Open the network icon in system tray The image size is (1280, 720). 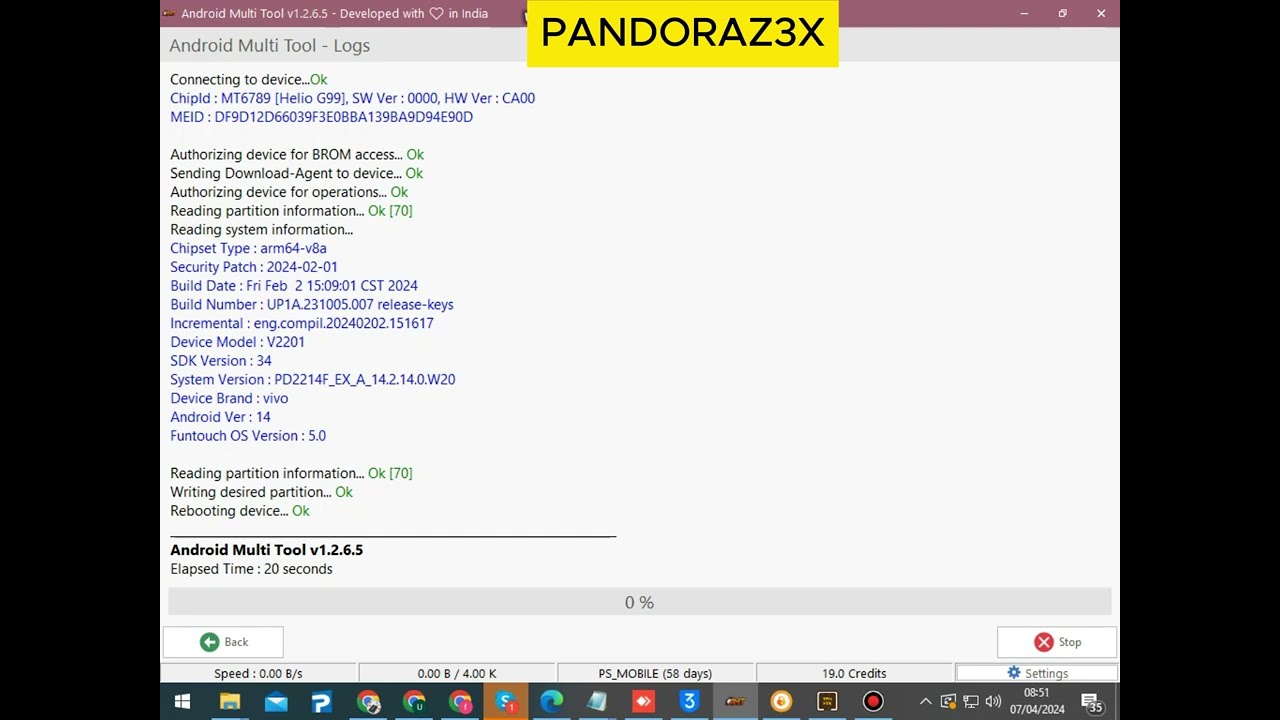(970, 702)
